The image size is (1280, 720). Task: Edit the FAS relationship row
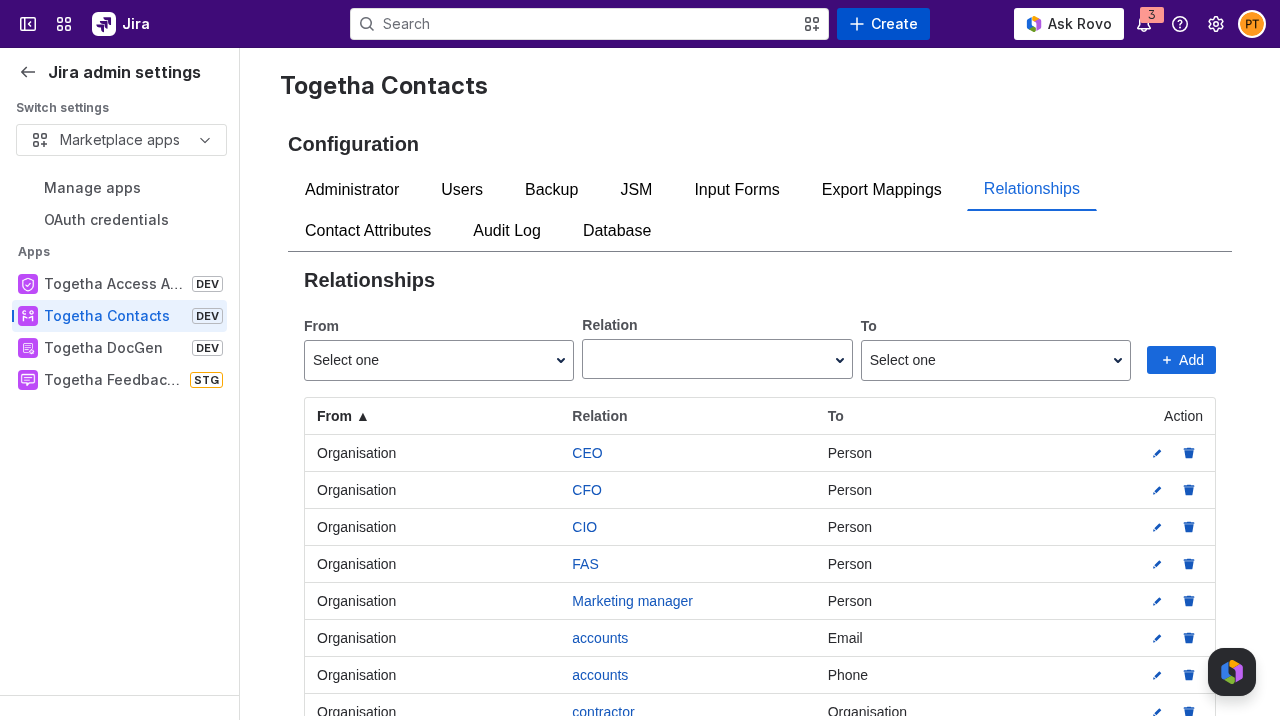[x=1157, y=564]
